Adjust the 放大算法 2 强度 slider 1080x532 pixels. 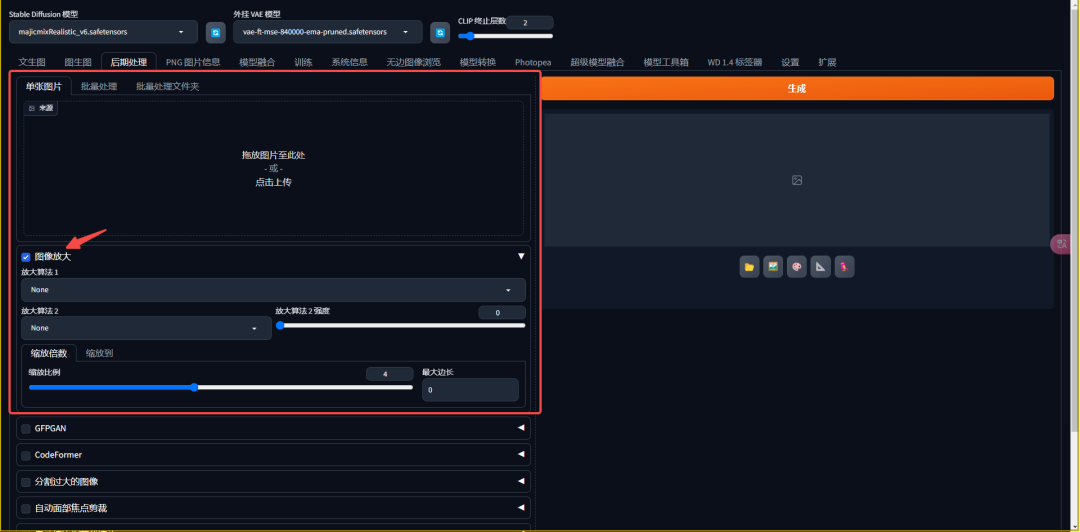[400, 325]
